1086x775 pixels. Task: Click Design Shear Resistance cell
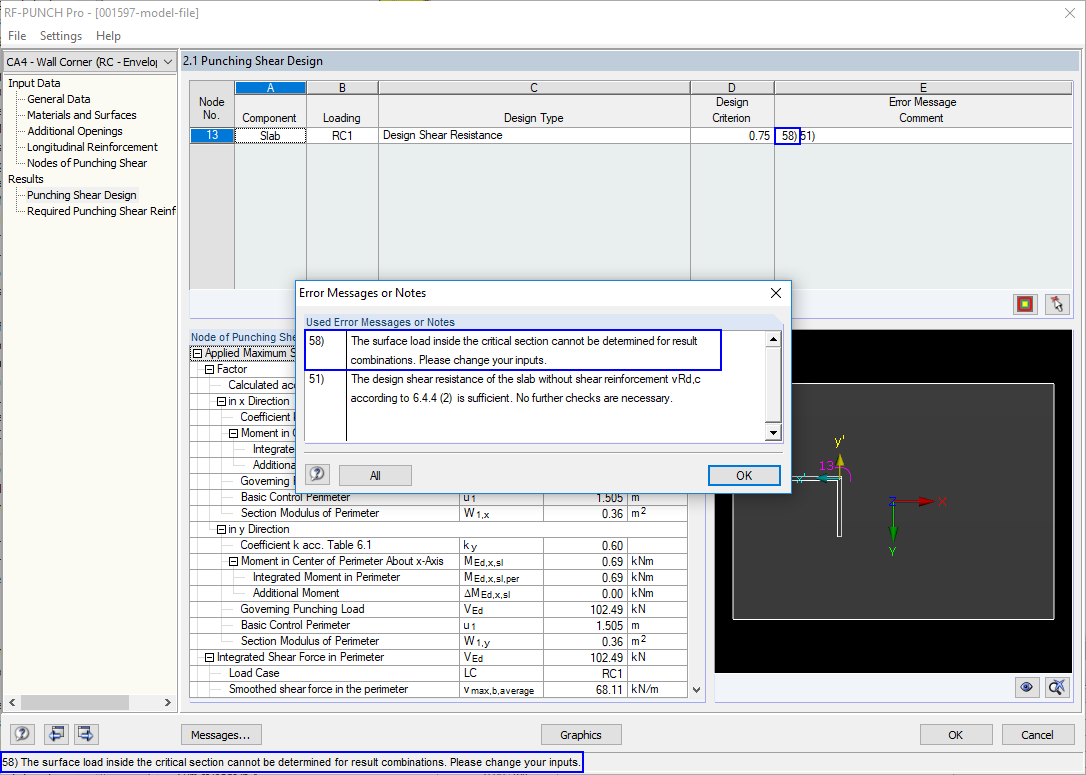coord(534,136)
